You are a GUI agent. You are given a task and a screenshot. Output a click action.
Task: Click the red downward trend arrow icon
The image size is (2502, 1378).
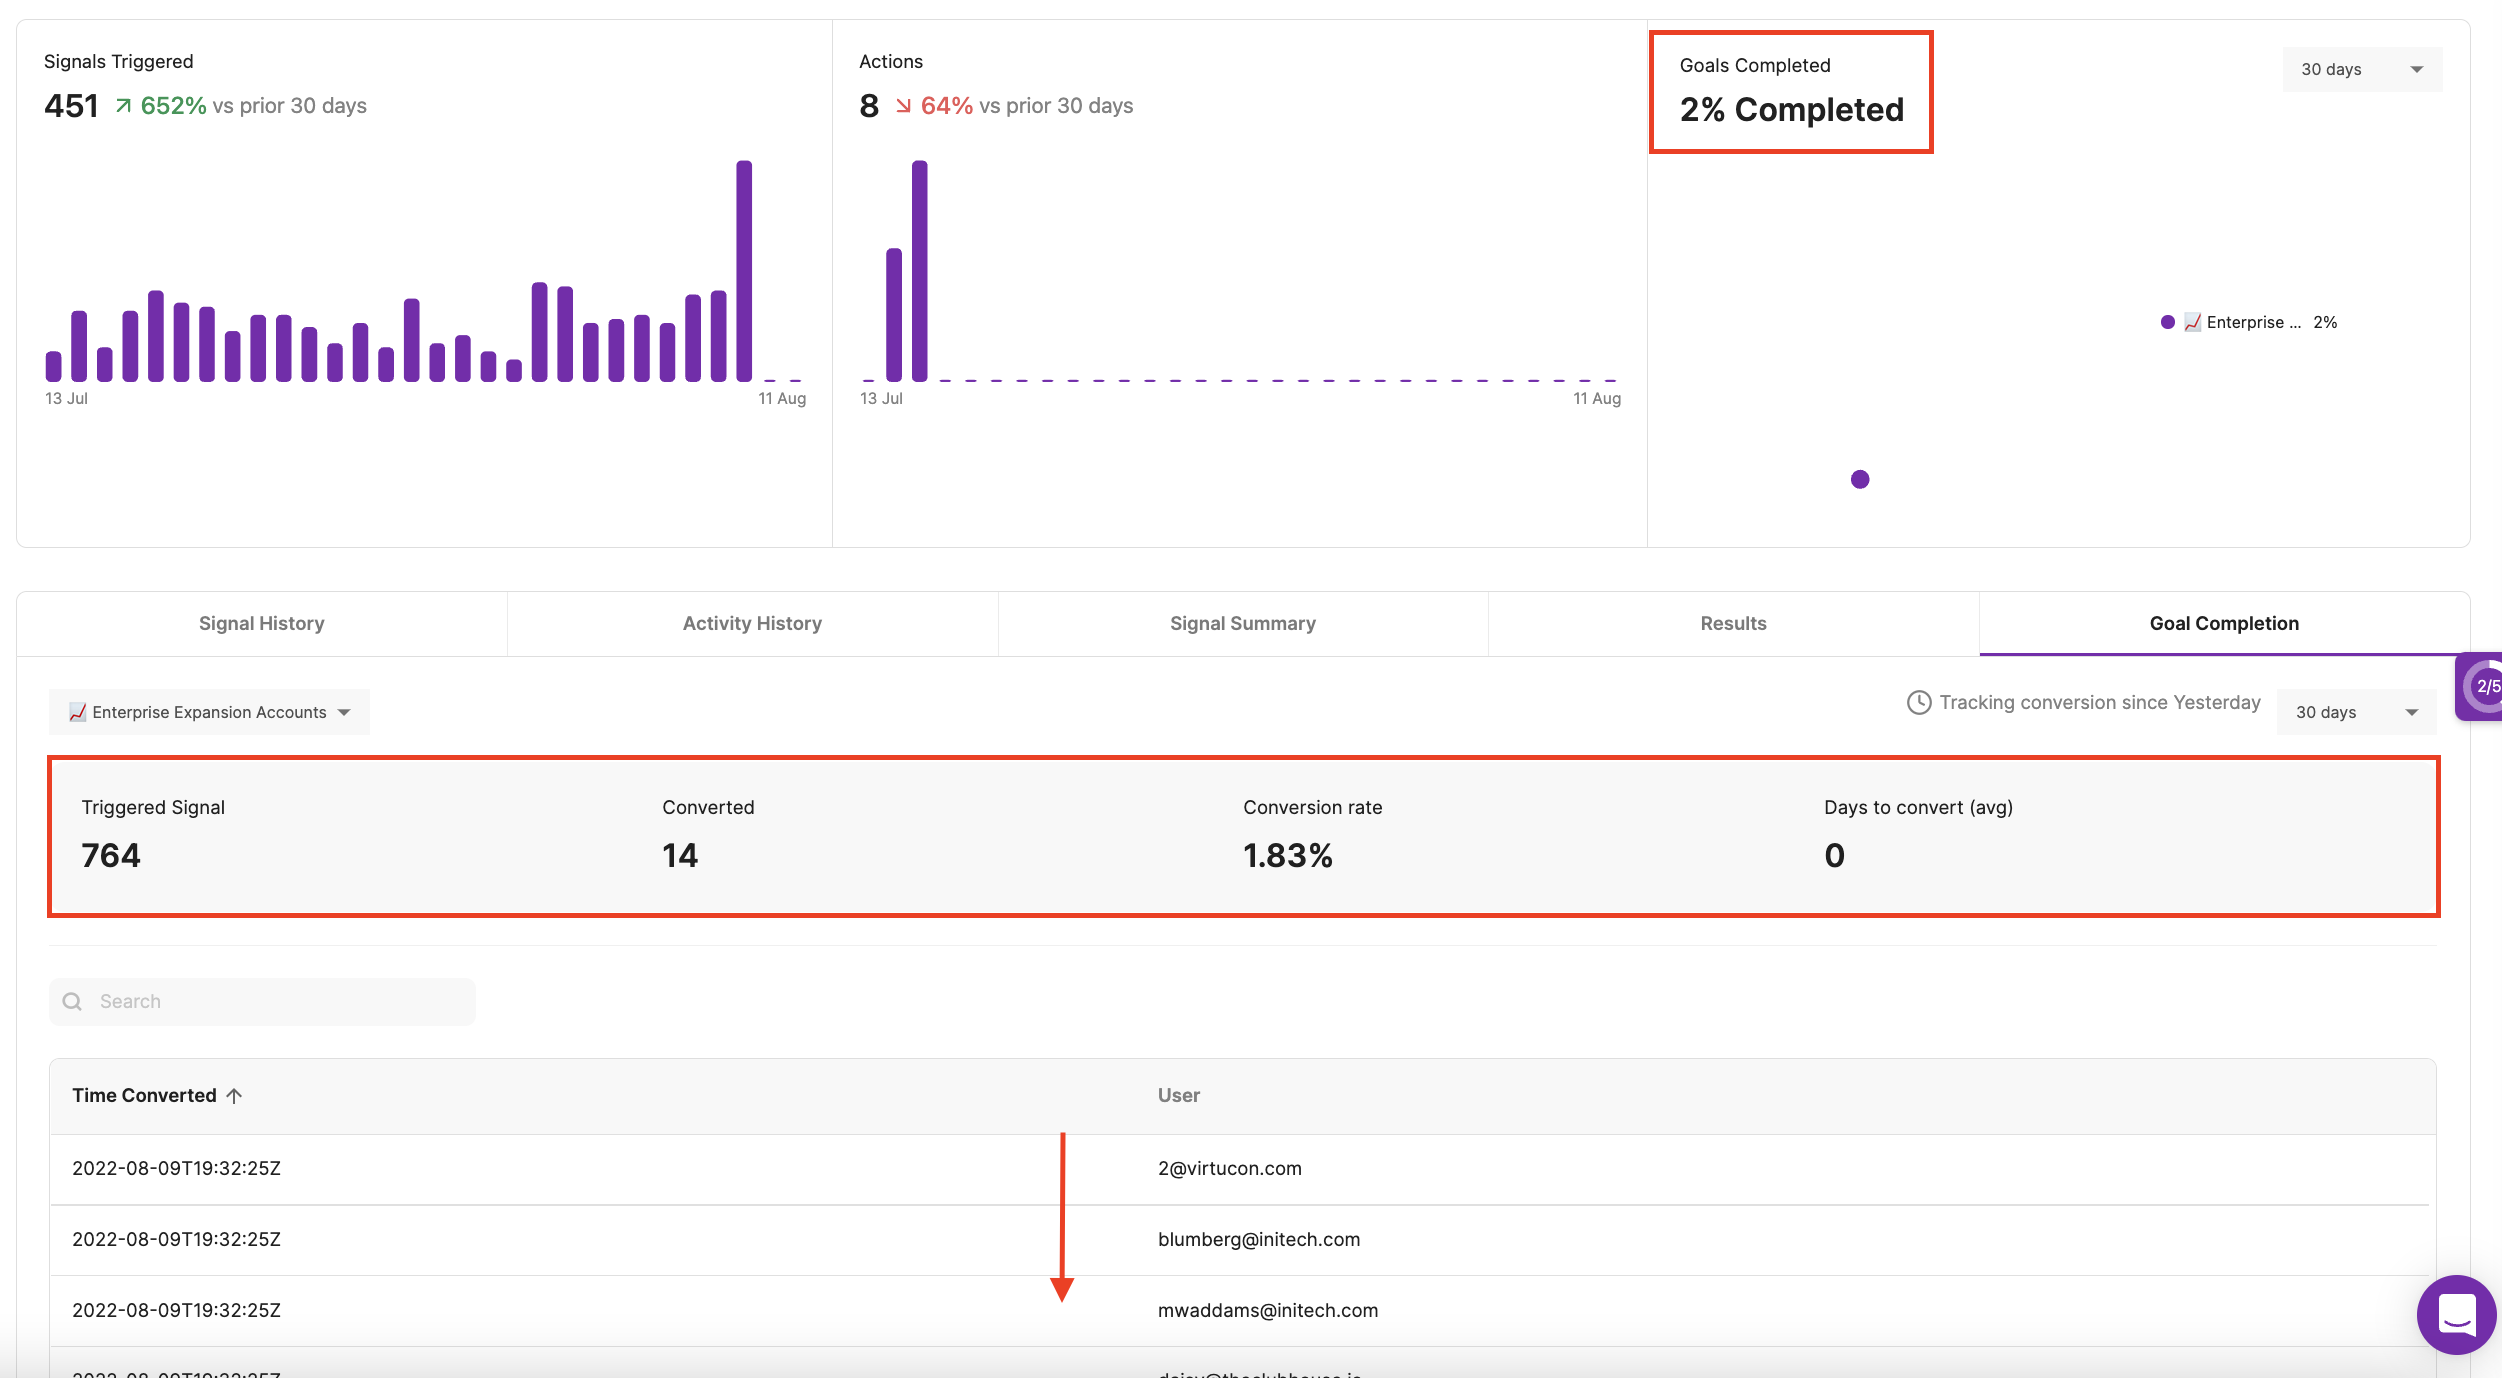[x=903, y=106]
